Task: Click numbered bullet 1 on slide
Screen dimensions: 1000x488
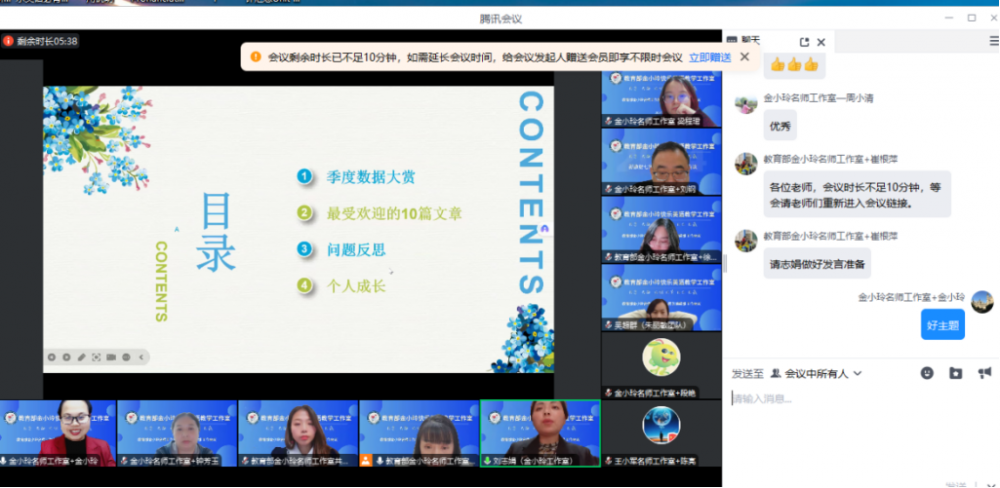Action: click(305, 176)
